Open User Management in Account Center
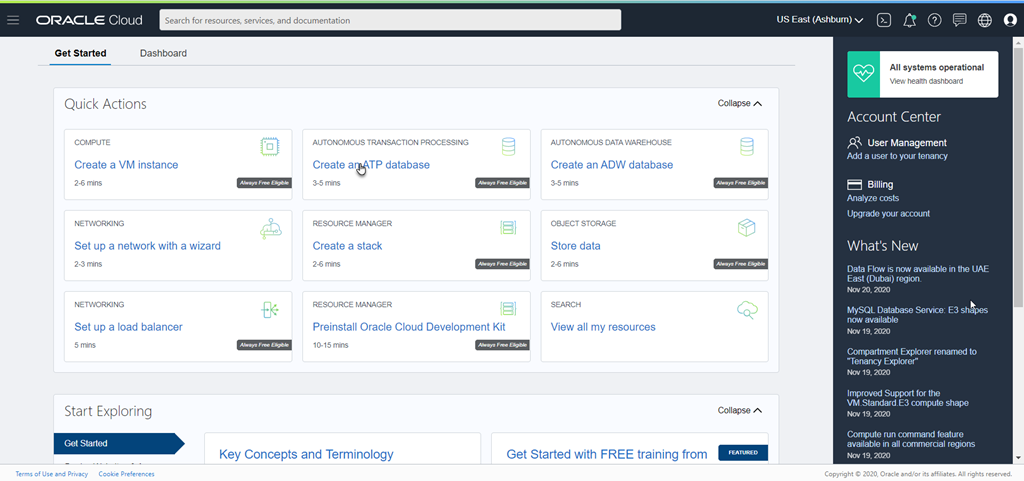Screen dimensions: 1024x481 click(906, 142)
